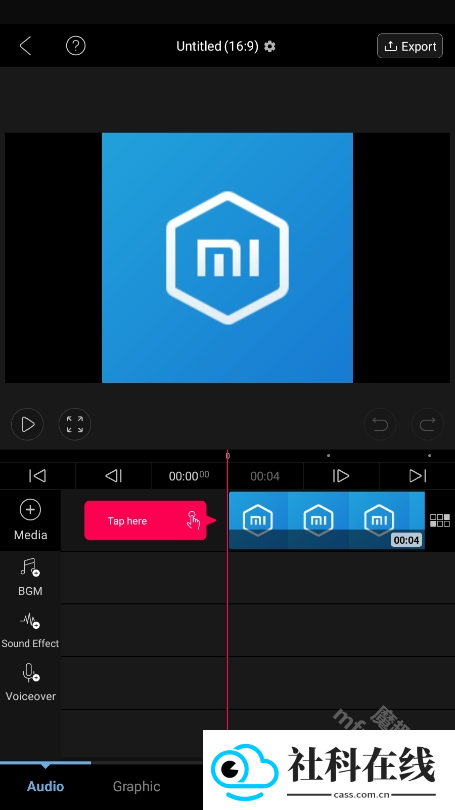Tap the 00:04 total duration readout
Image resolution: width=455 pixels, height=810 pixels.
pyautogui.click(x=265, y=476)
